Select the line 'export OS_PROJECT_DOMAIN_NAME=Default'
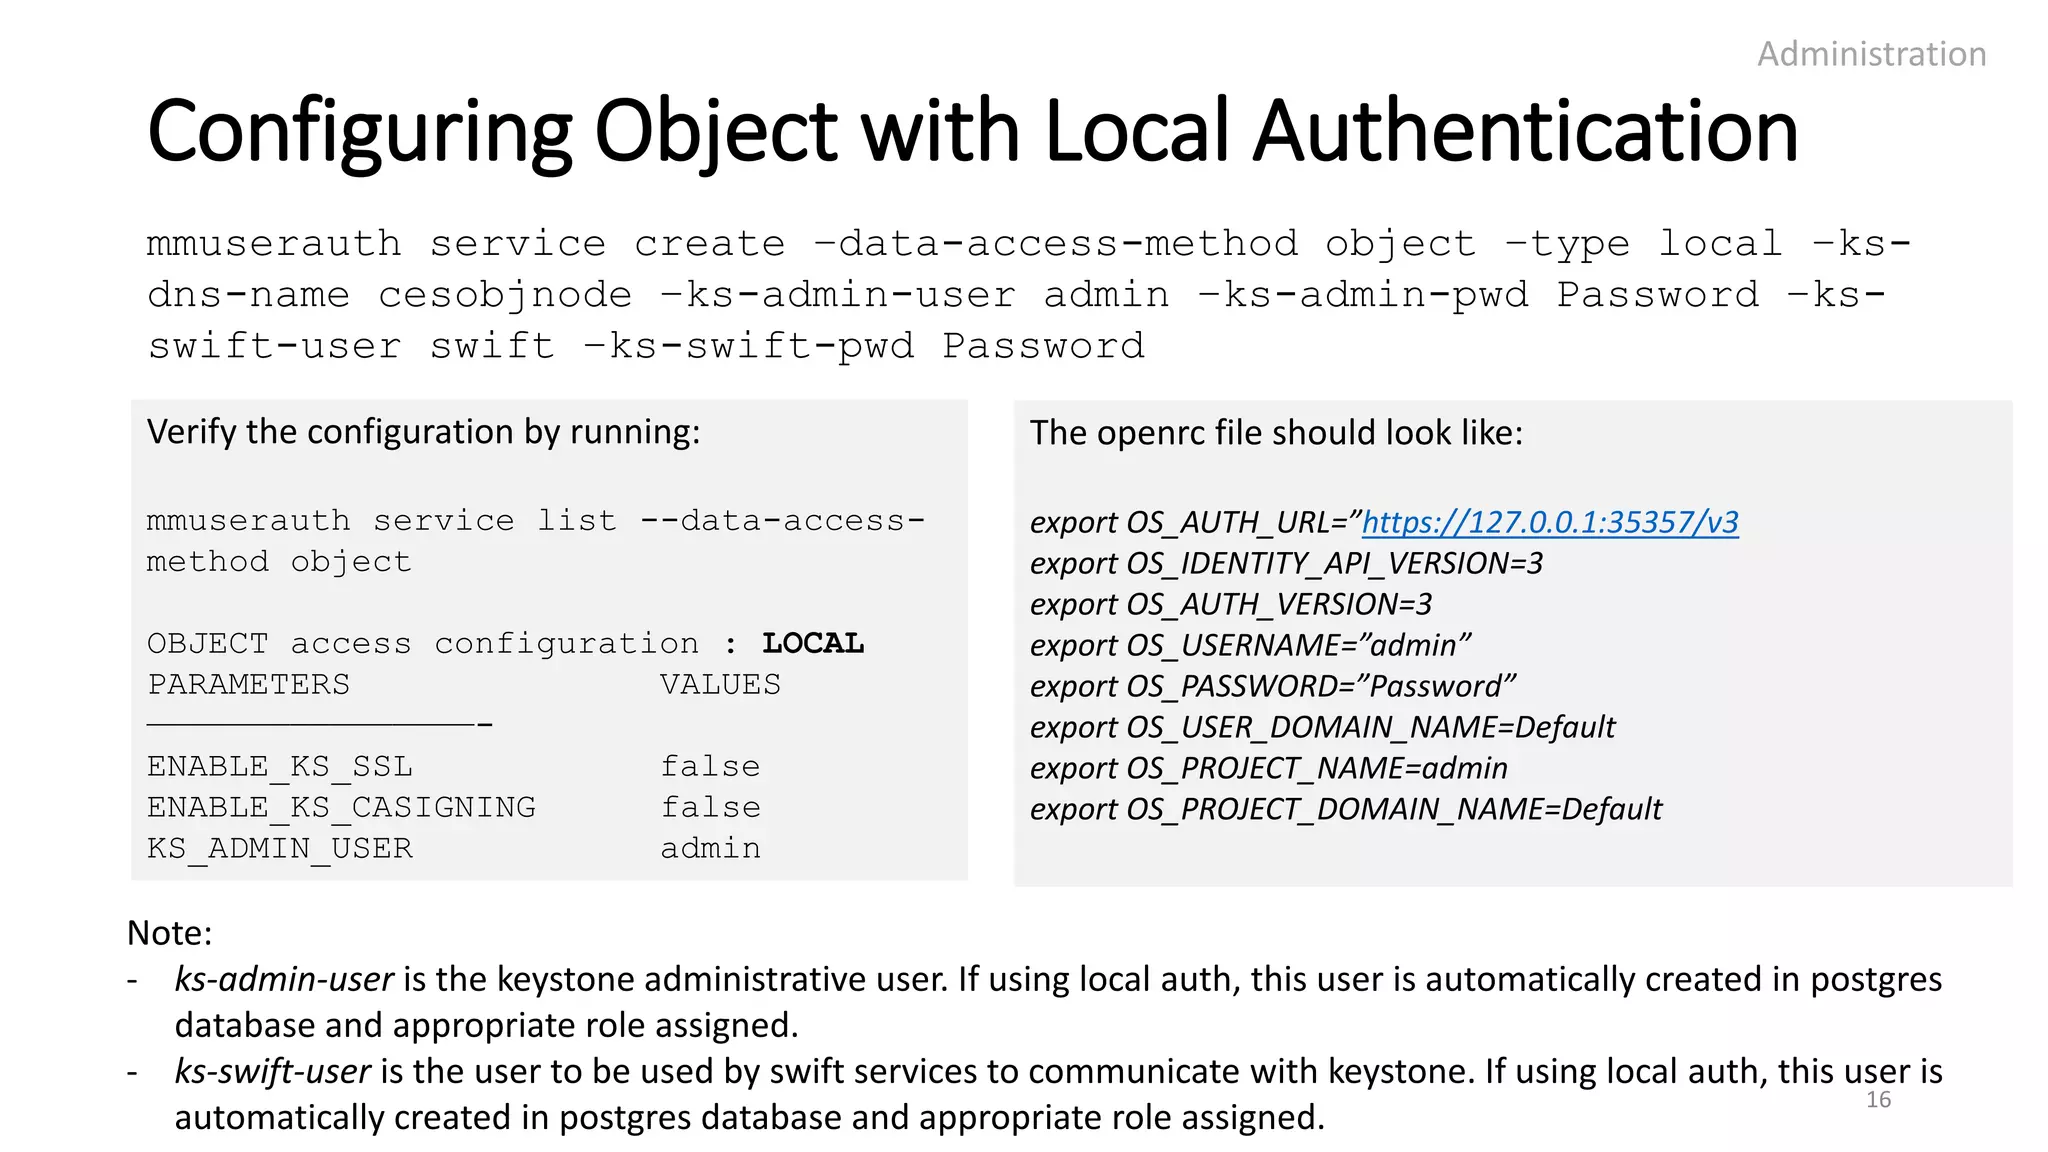This screenshot has height=1152, width=2048. (x=1346, y=809)
